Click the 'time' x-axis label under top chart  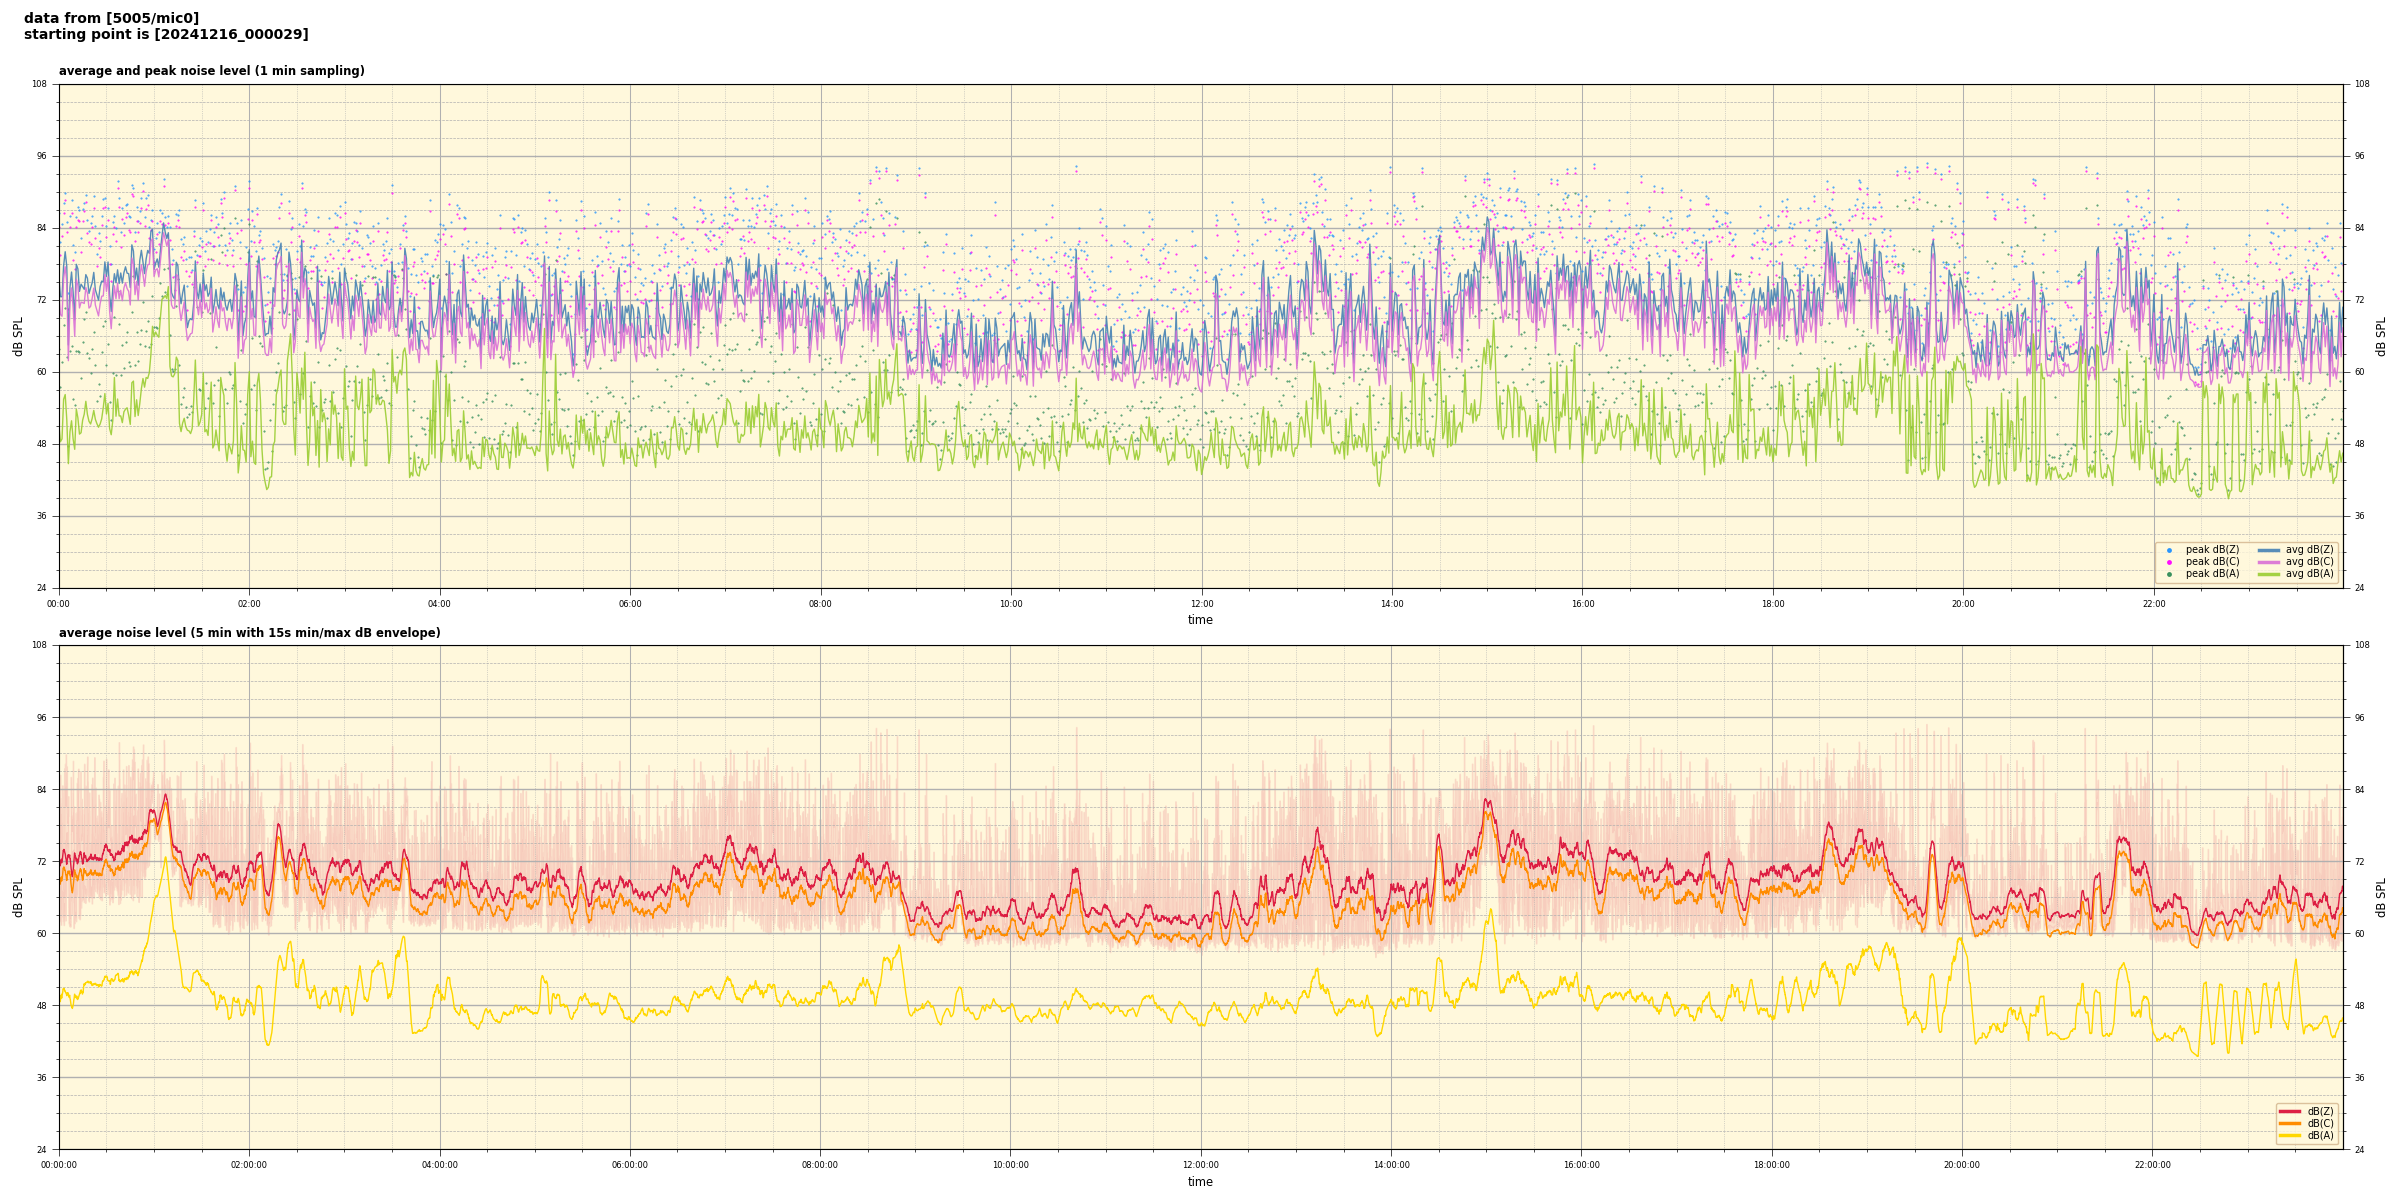pos(1200,620)
